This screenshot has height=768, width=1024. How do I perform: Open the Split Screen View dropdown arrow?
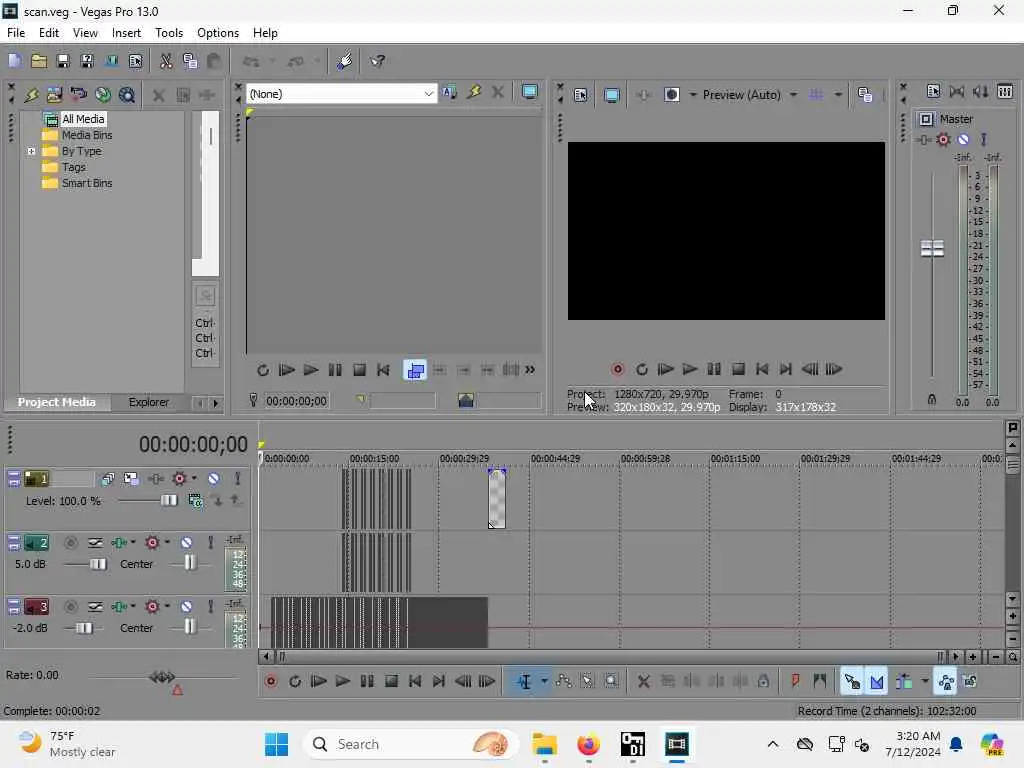(x=693, y=95)
